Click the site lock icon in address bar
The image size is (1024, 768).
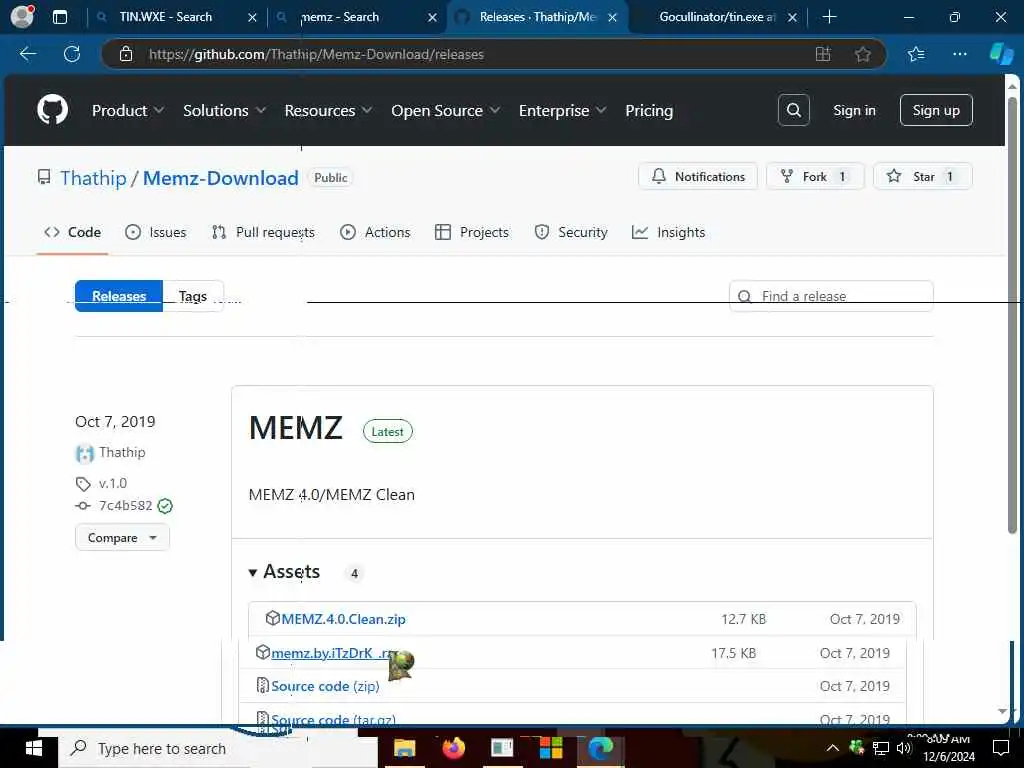pos(126,54)
